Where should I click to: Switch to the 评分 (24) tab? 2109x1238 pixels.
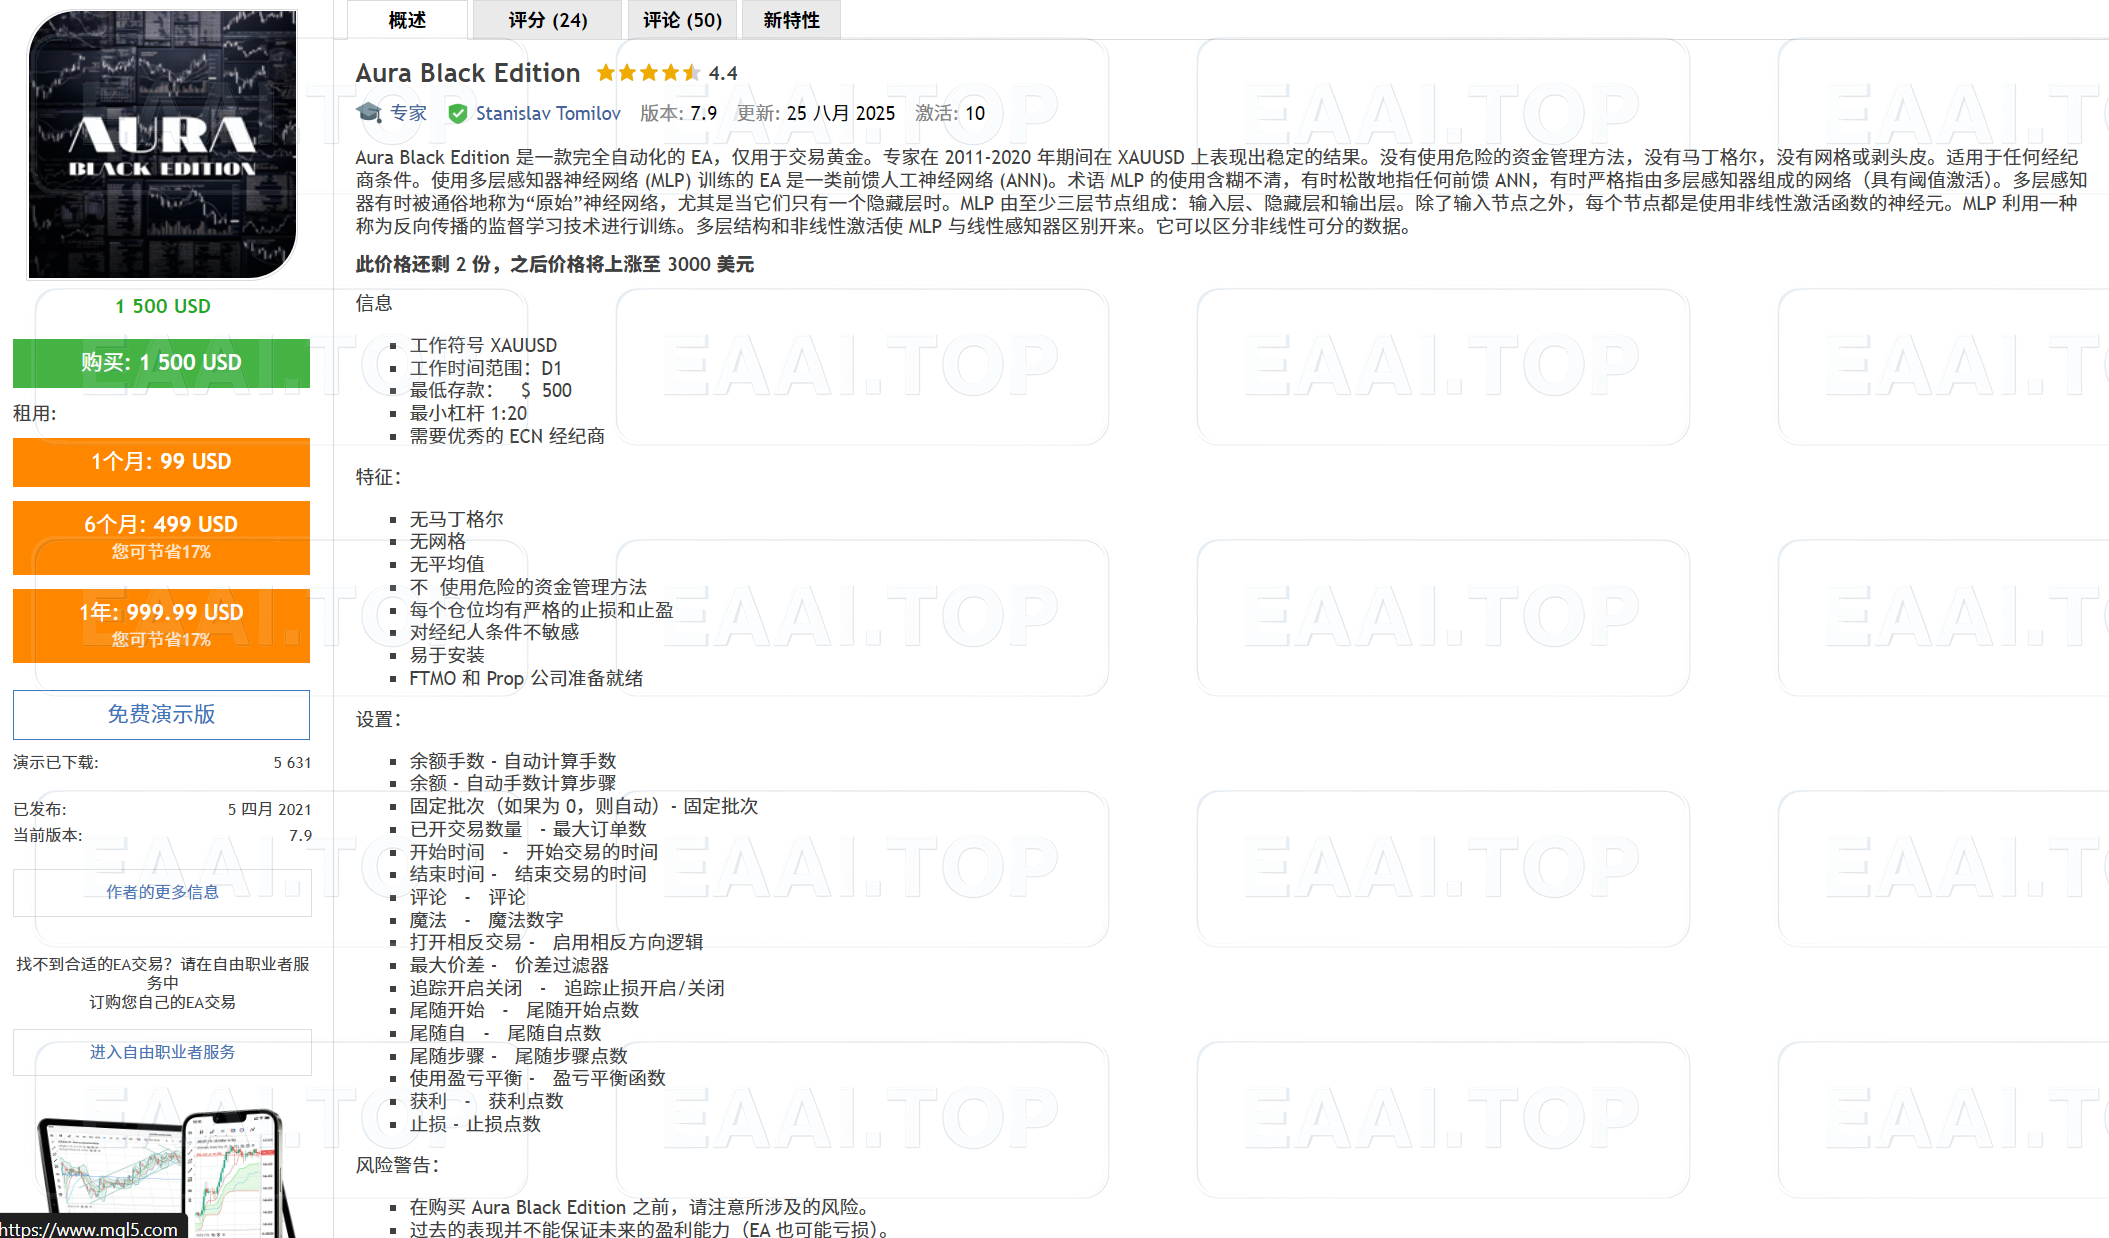pos(547,20)
